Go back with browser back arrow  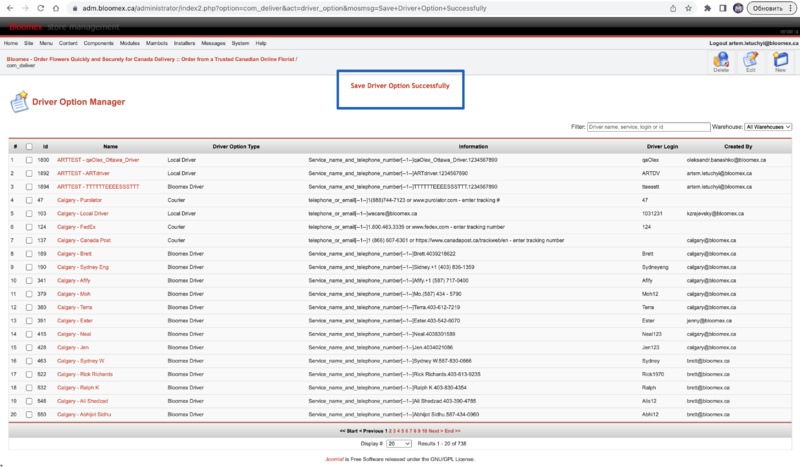(x=10, y=8)
